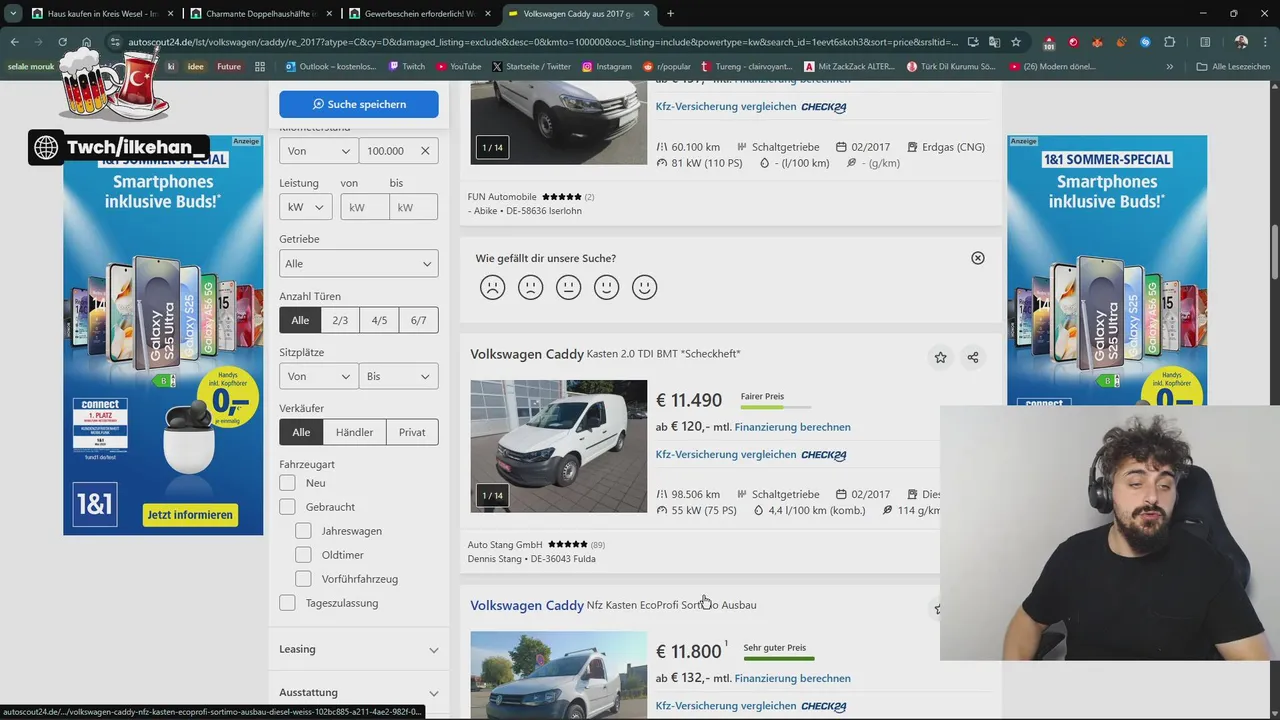Open the Kilometerstand 'Von' dropdown

pyautogui.click(x=319, y=151)
